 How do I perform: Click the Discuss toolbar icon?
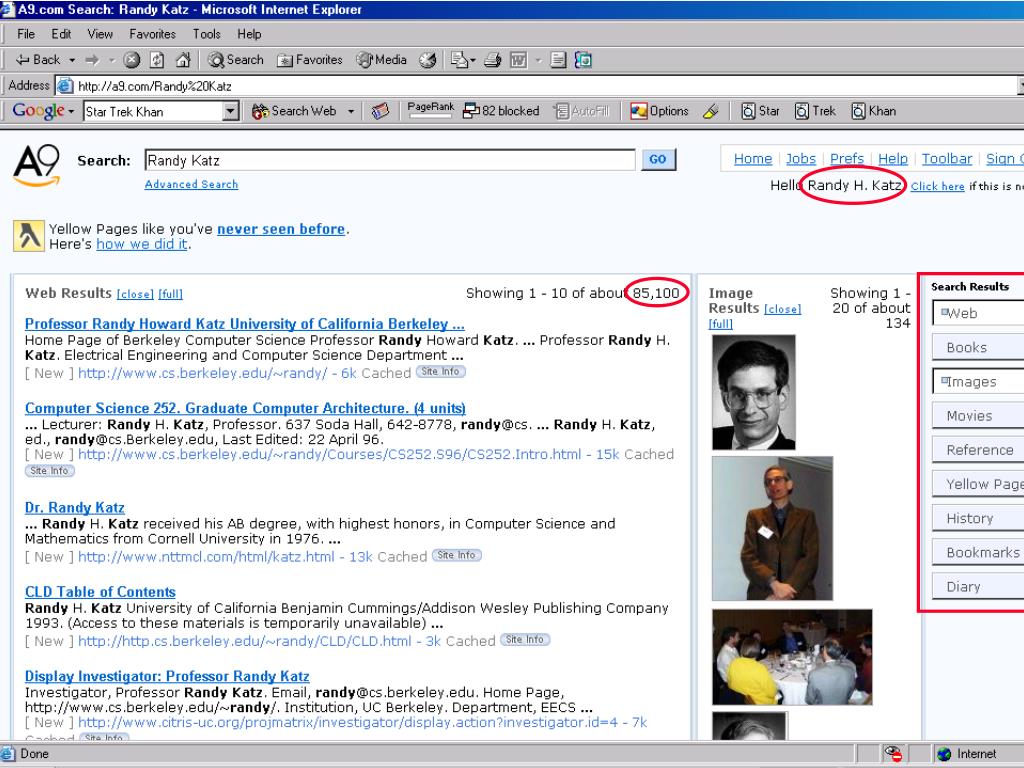tap(558, 60)
